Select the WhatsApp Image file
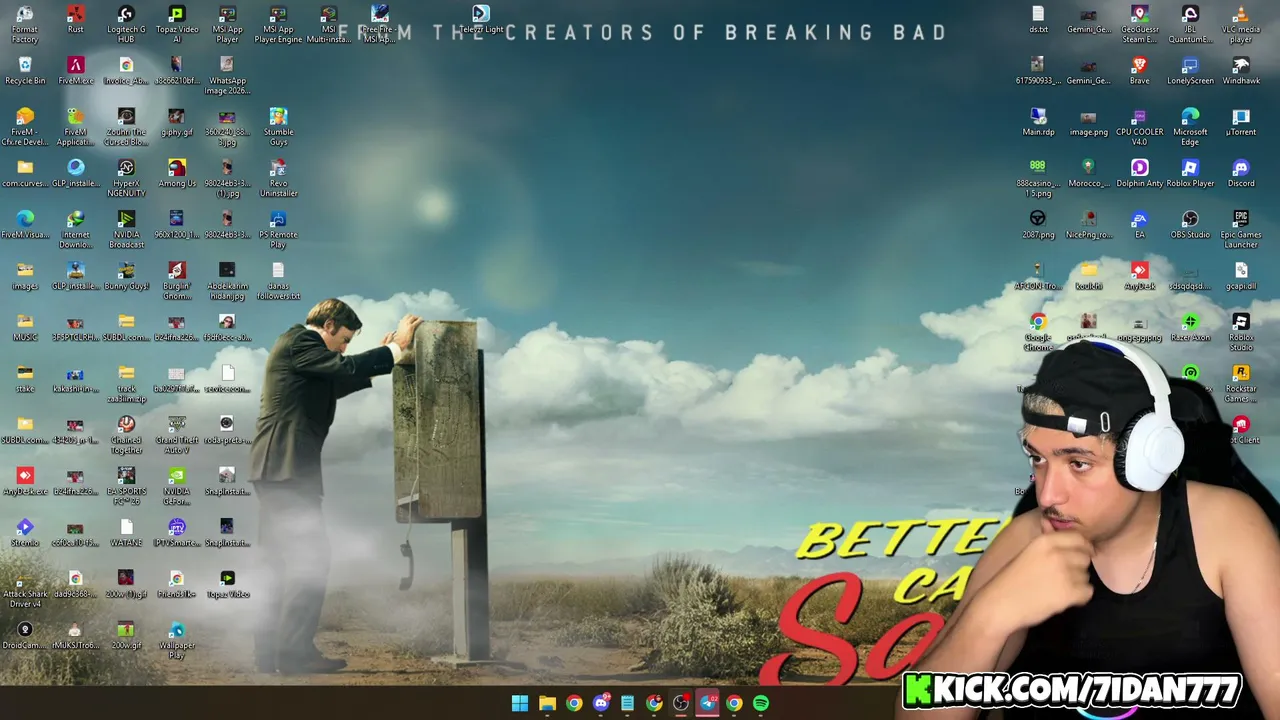Image resolution: width=1280 pixels, height=720 pixels. [x=227, y=75]
